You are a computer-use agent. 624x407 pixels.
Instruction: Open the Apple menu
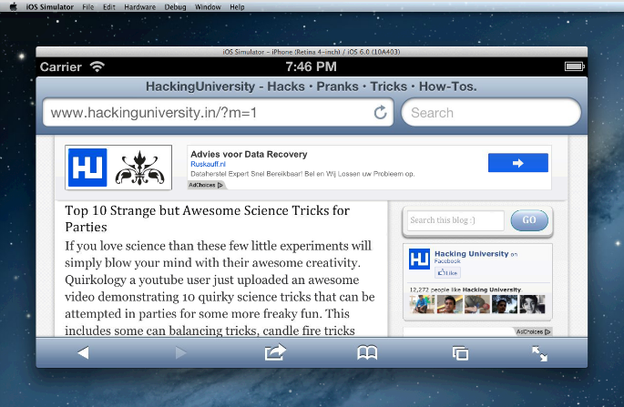pyautogui.click(x=13, y=7)
